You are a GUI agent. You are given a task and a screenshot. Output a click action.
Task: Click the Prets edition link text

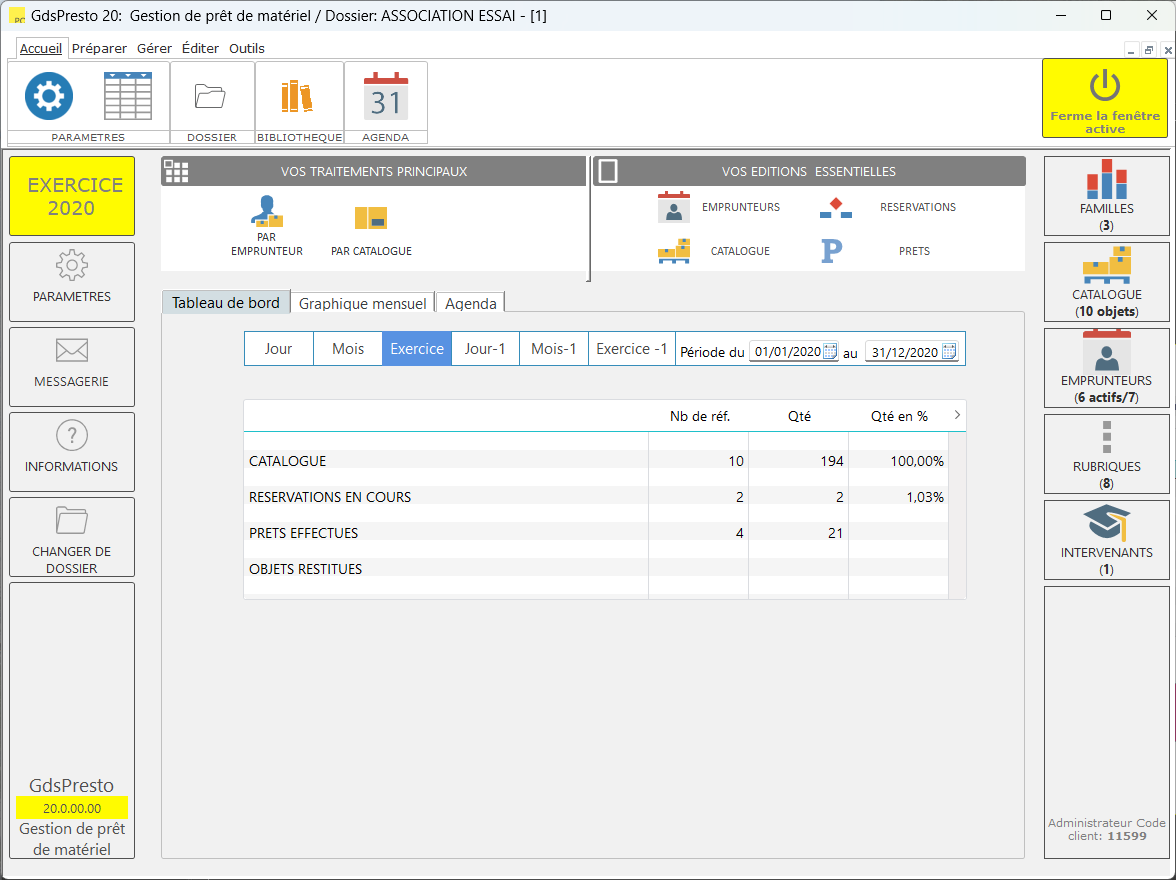pos(914,251)
